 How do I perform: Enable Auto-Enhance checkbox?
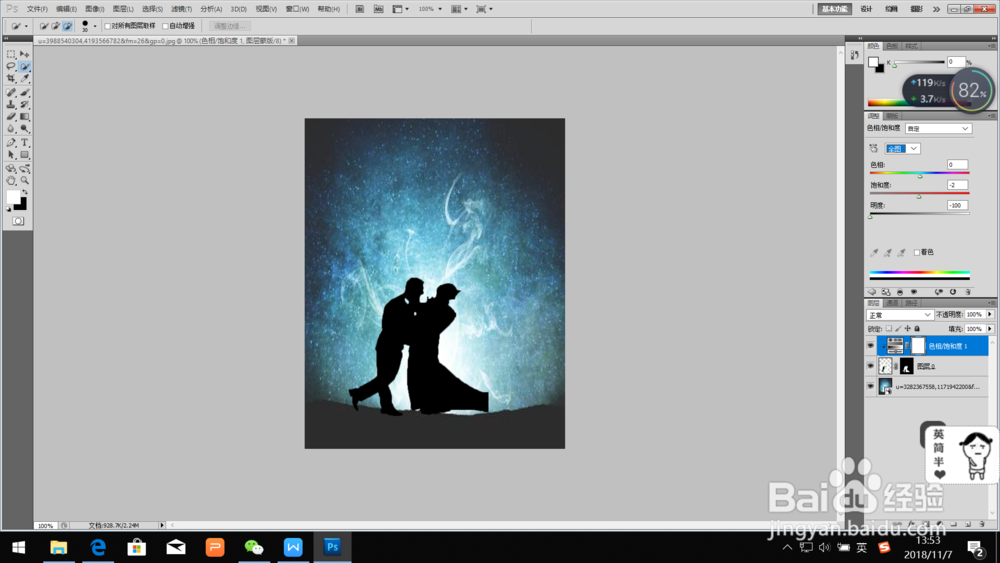point(166,26)
